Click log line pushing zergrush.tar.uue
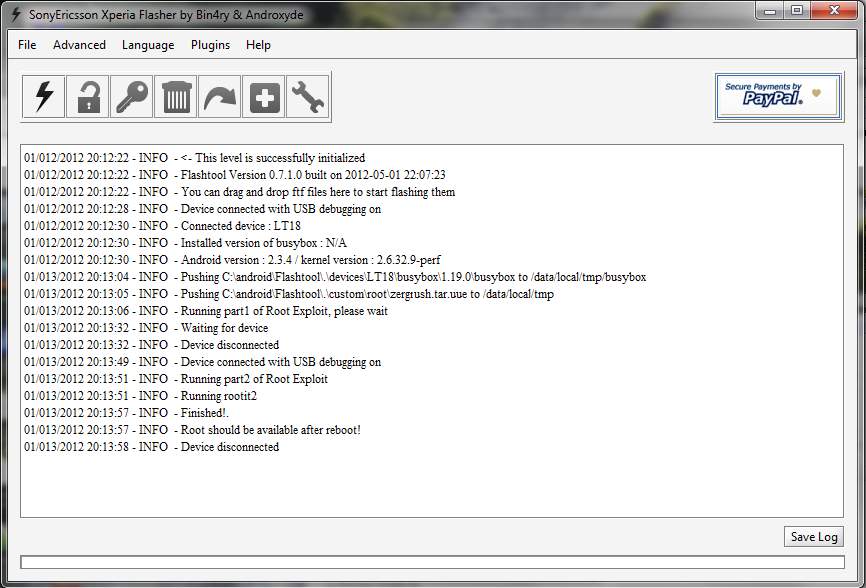Image resolution: width=866 pixels, height=588 pixels. (x=289, y=294)
